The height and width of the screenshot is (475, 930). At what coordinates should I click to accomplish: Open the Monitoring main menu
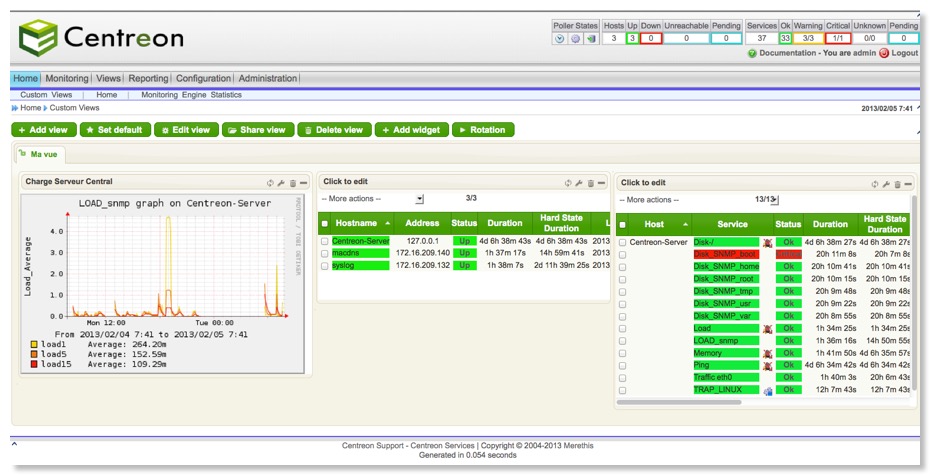pyautogui.click(x=66, y=78)
